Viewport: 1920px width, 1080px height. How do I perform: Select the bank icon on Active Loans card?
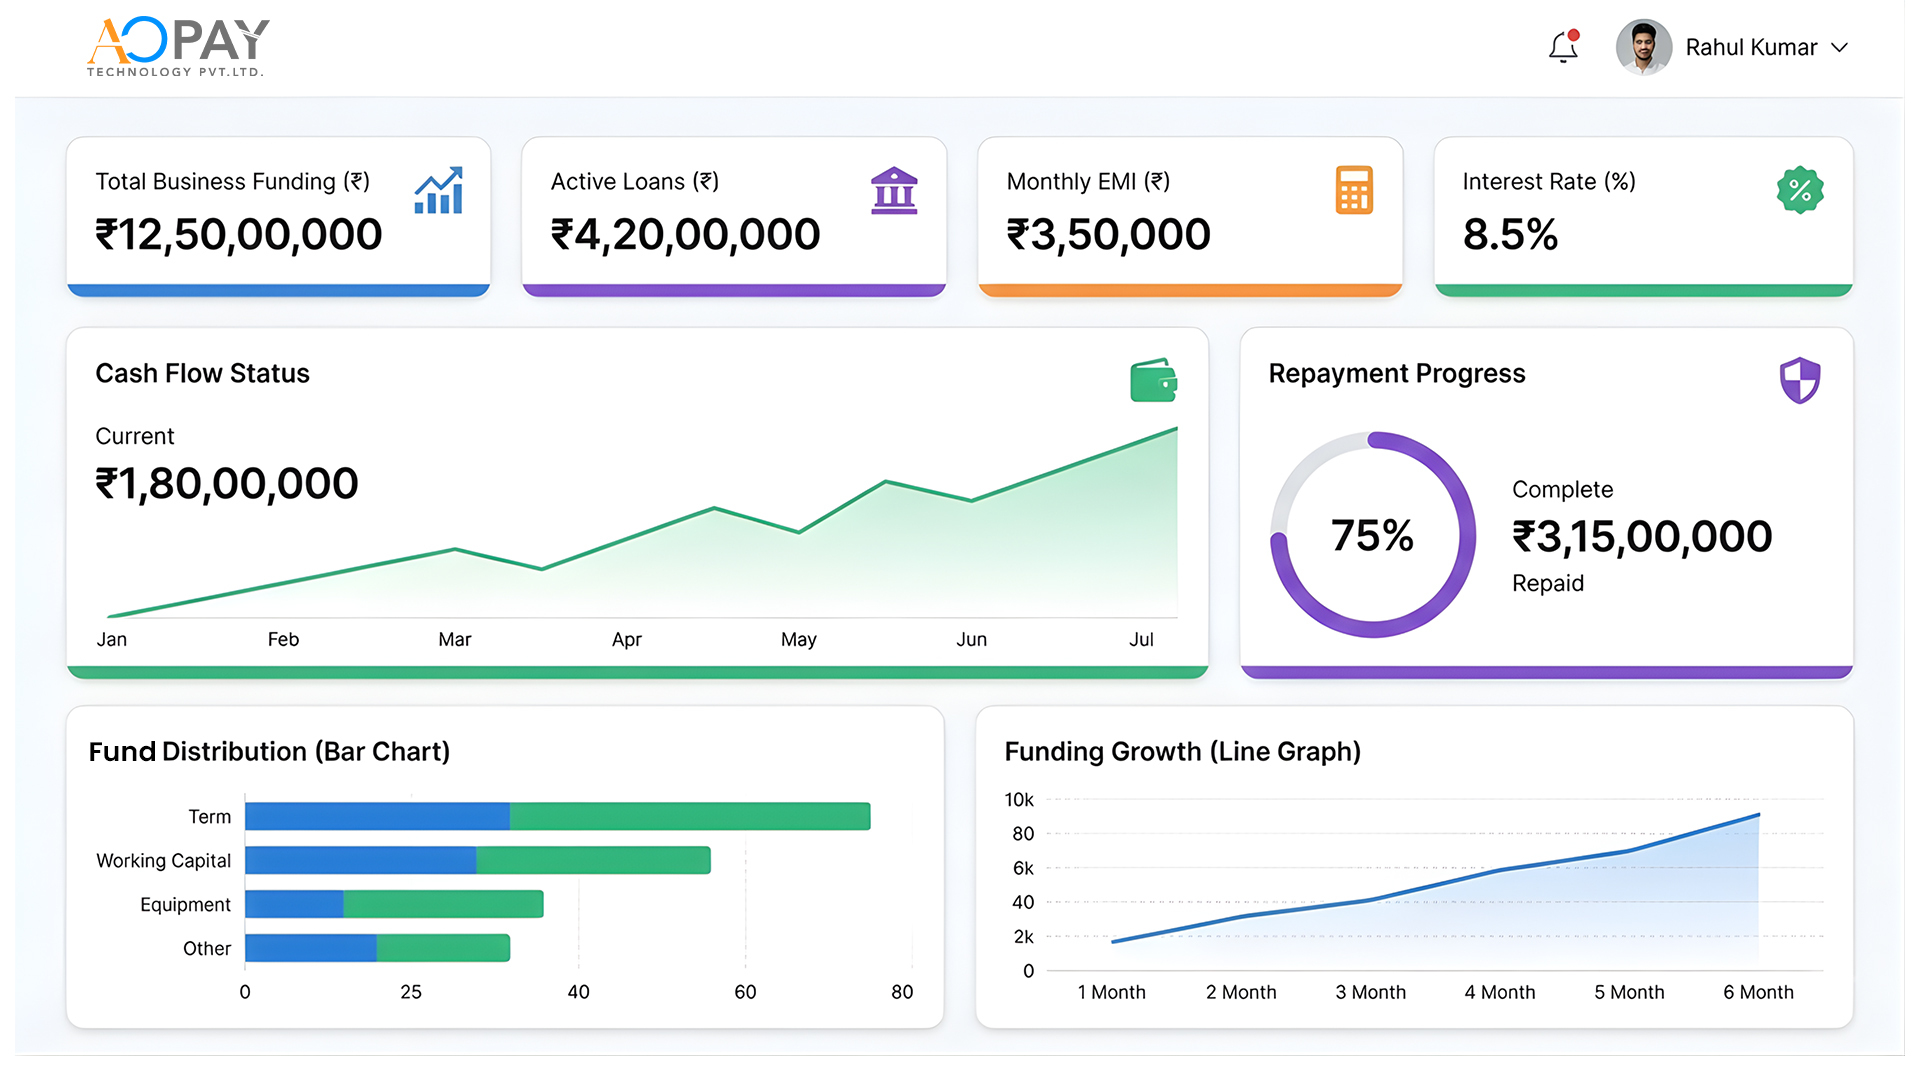895,190
